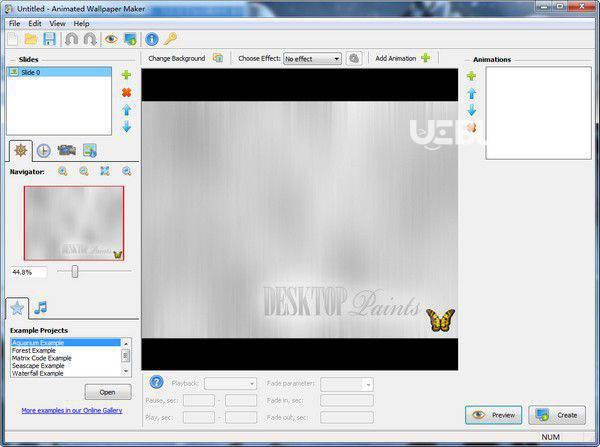This screenshot has height=447, width=600.
Task: Save project with the floppy disk icon
Action: [x=49, y=39]
